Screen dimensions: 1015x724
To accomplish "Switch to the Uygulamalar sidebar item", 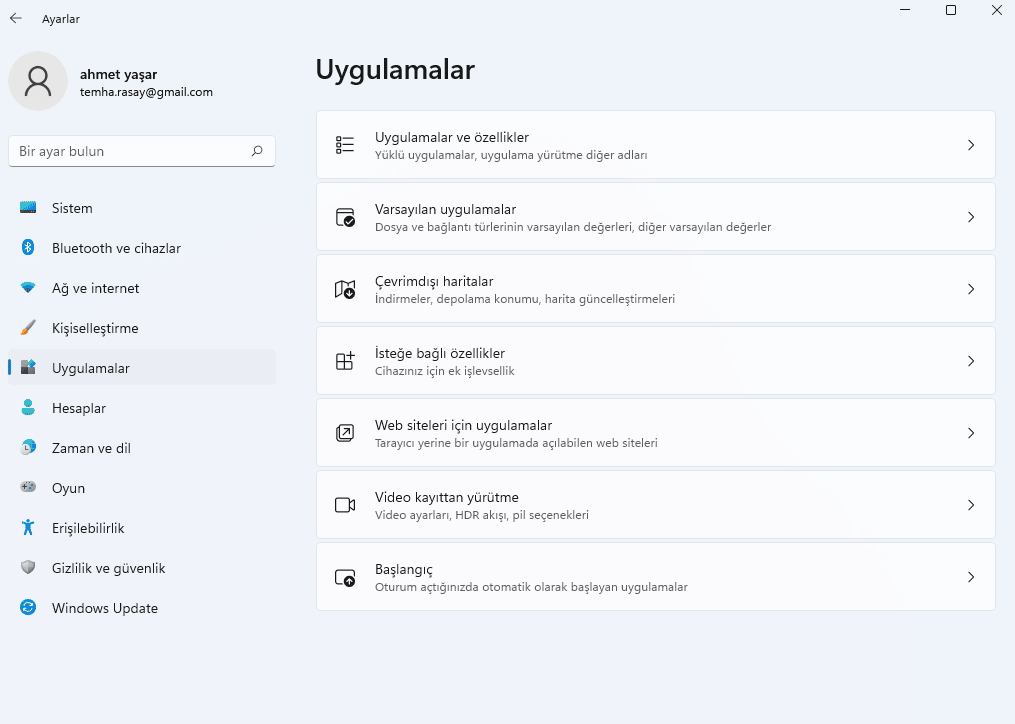I will pyautogui.click(x=90, y=368).
